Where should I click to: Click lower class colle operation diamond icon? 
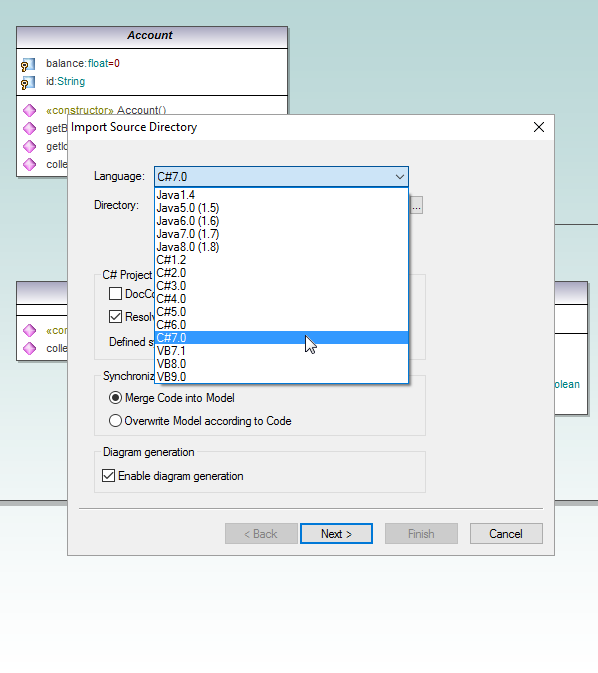pos(30,349)
